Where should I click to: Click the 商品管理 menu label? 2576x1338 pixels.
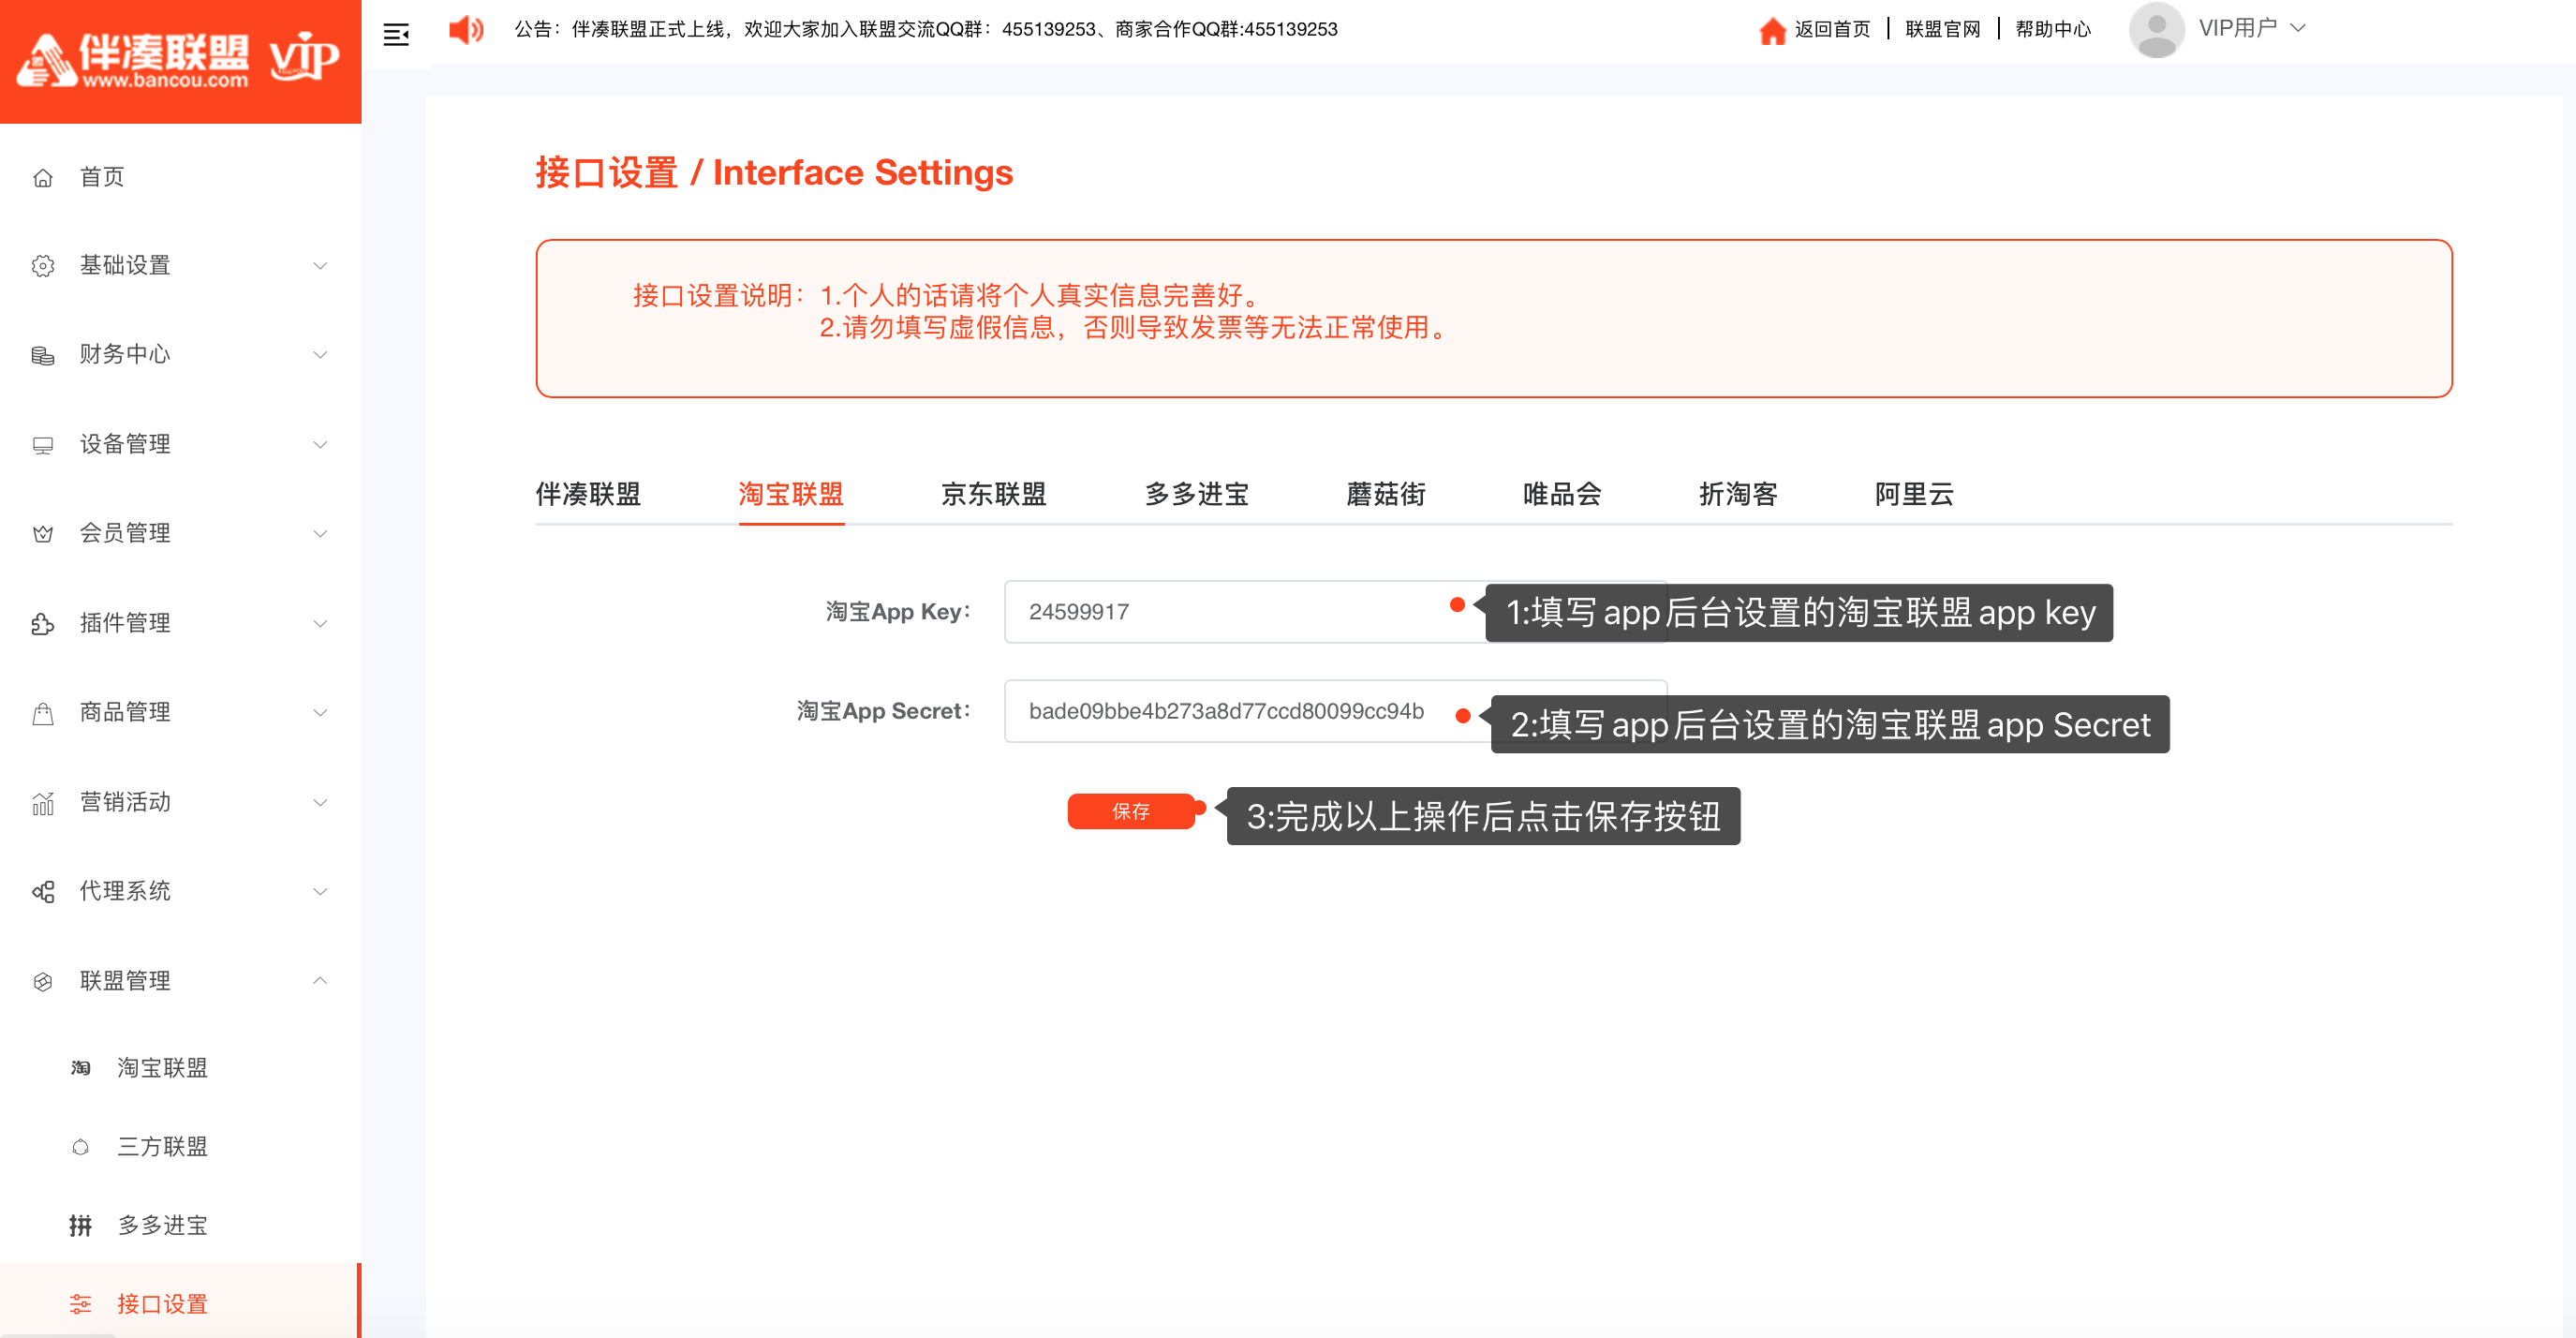125,713
